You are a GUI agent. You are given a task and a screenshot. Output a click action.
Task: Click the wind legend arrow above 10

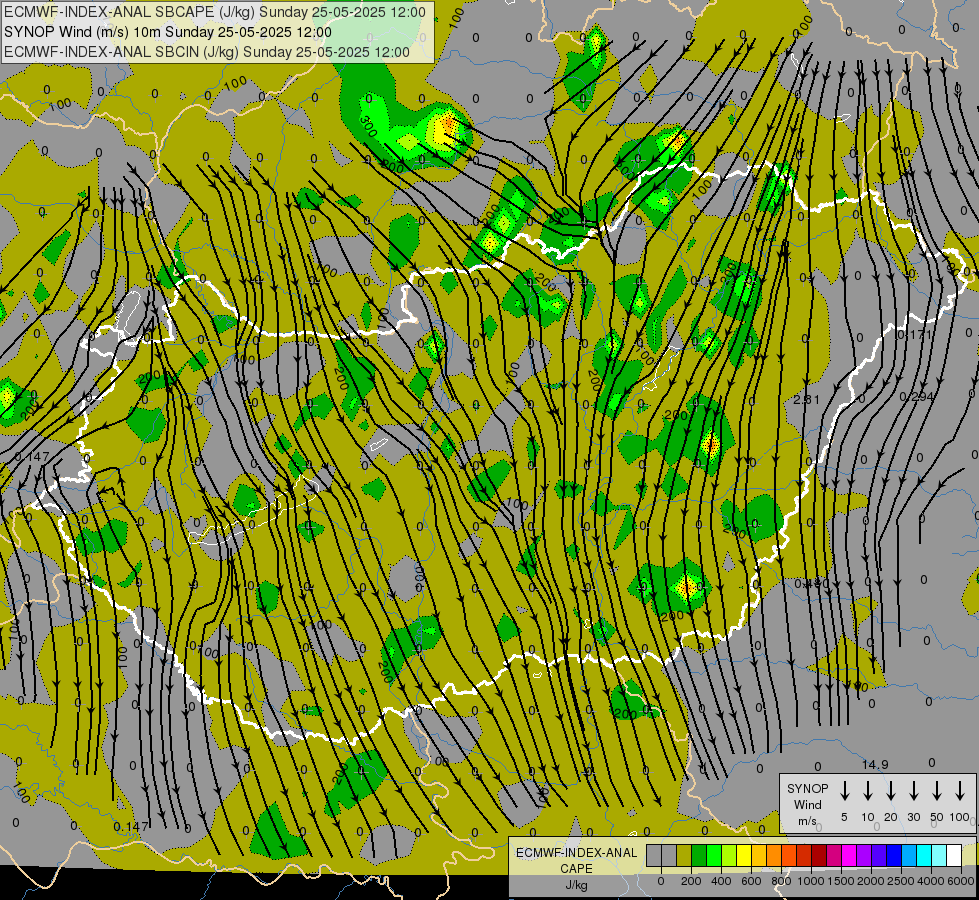tap(867, 791)
